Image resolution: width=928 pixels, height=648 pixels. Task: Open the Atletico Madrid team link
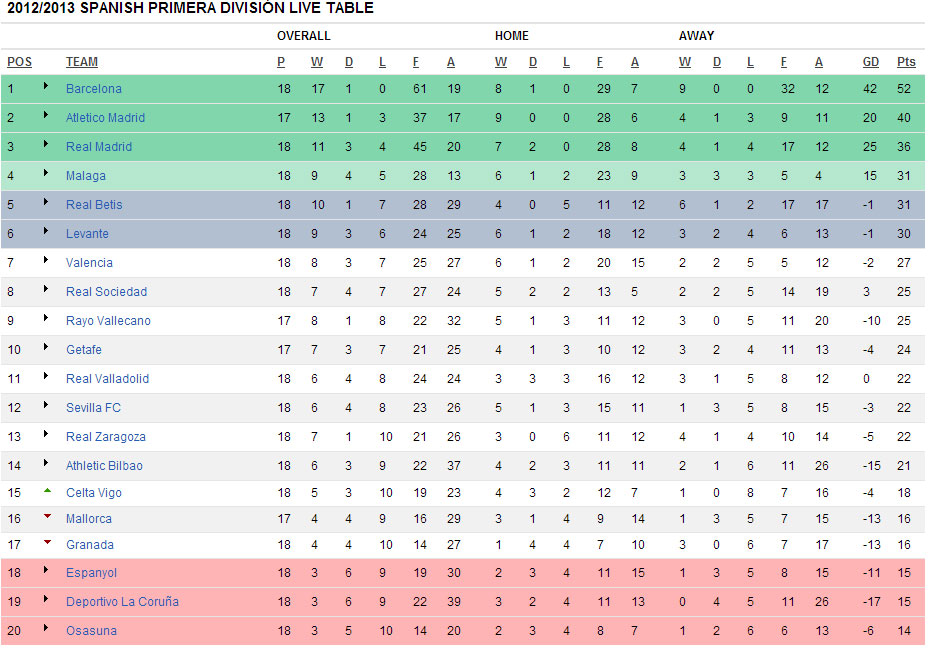click(x=105, y=118)
